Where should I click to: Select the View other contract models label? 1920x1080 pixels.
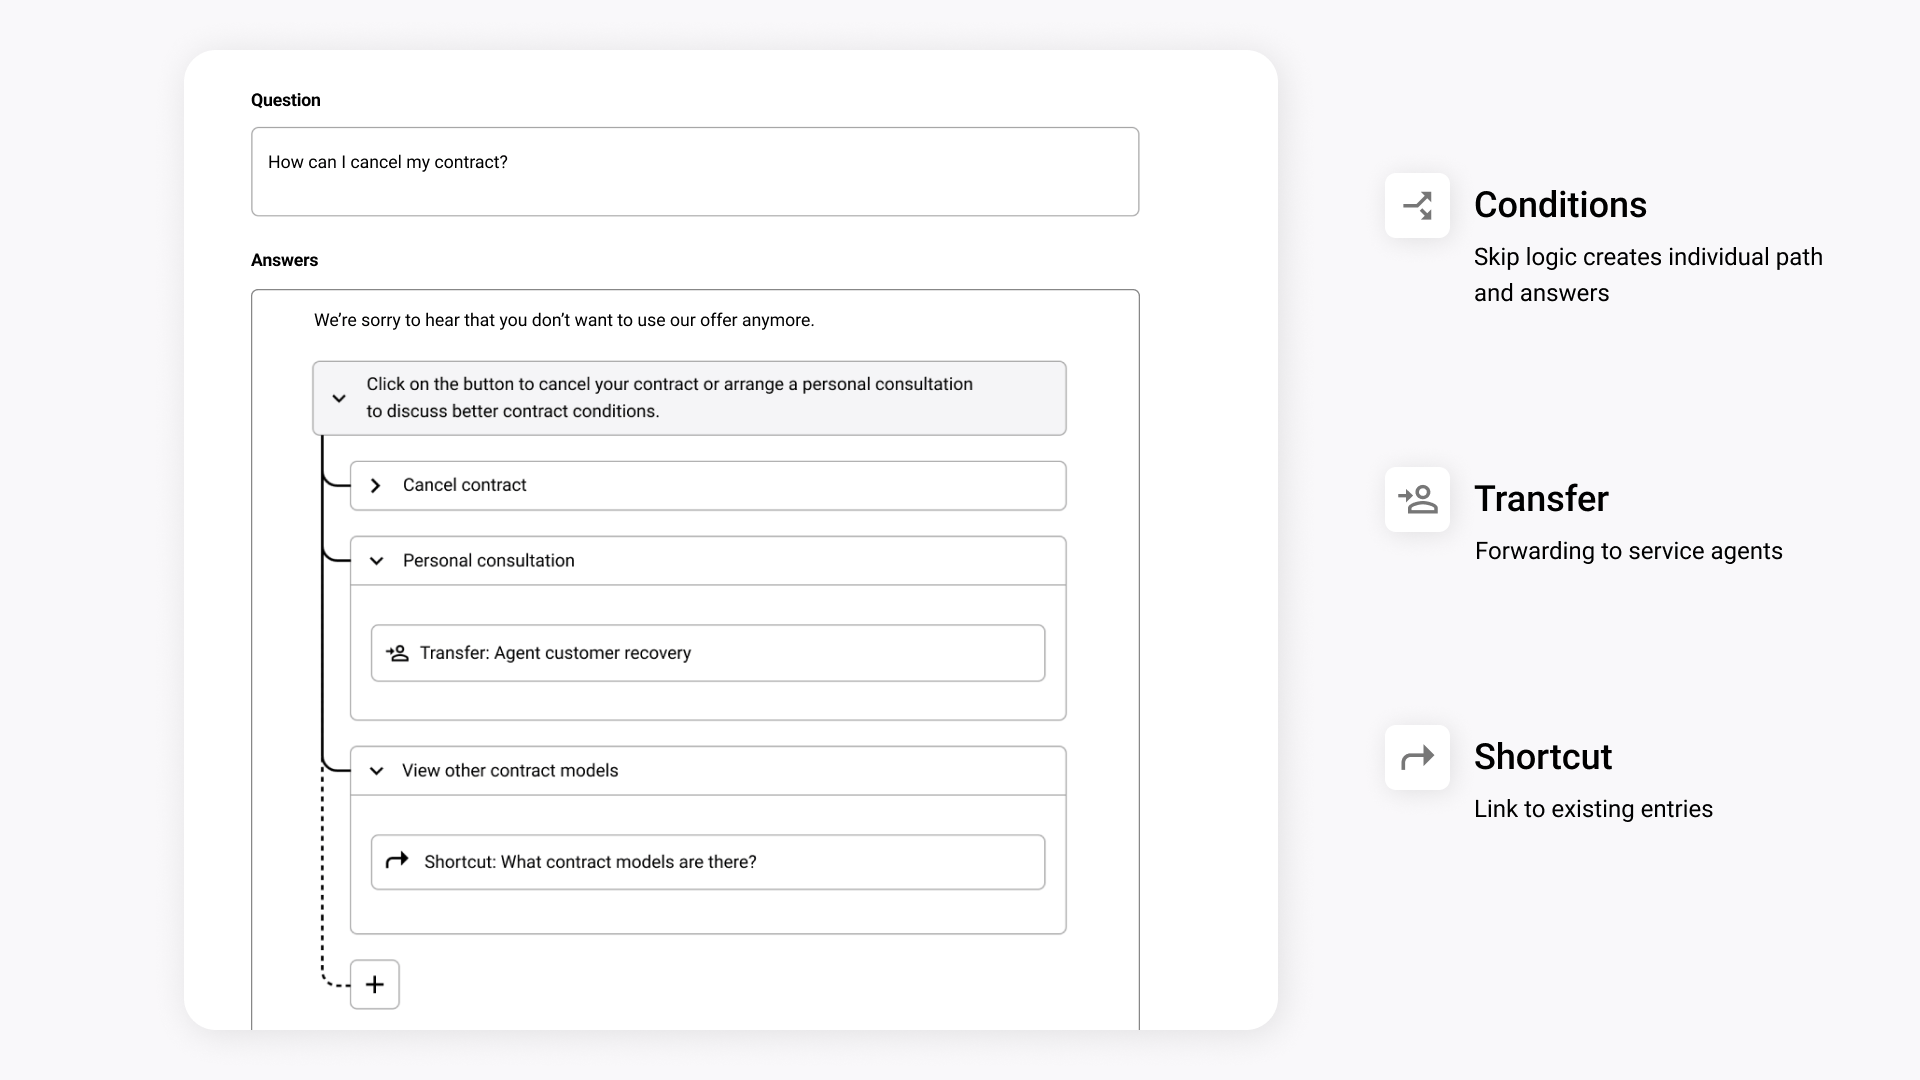point(510,771)
